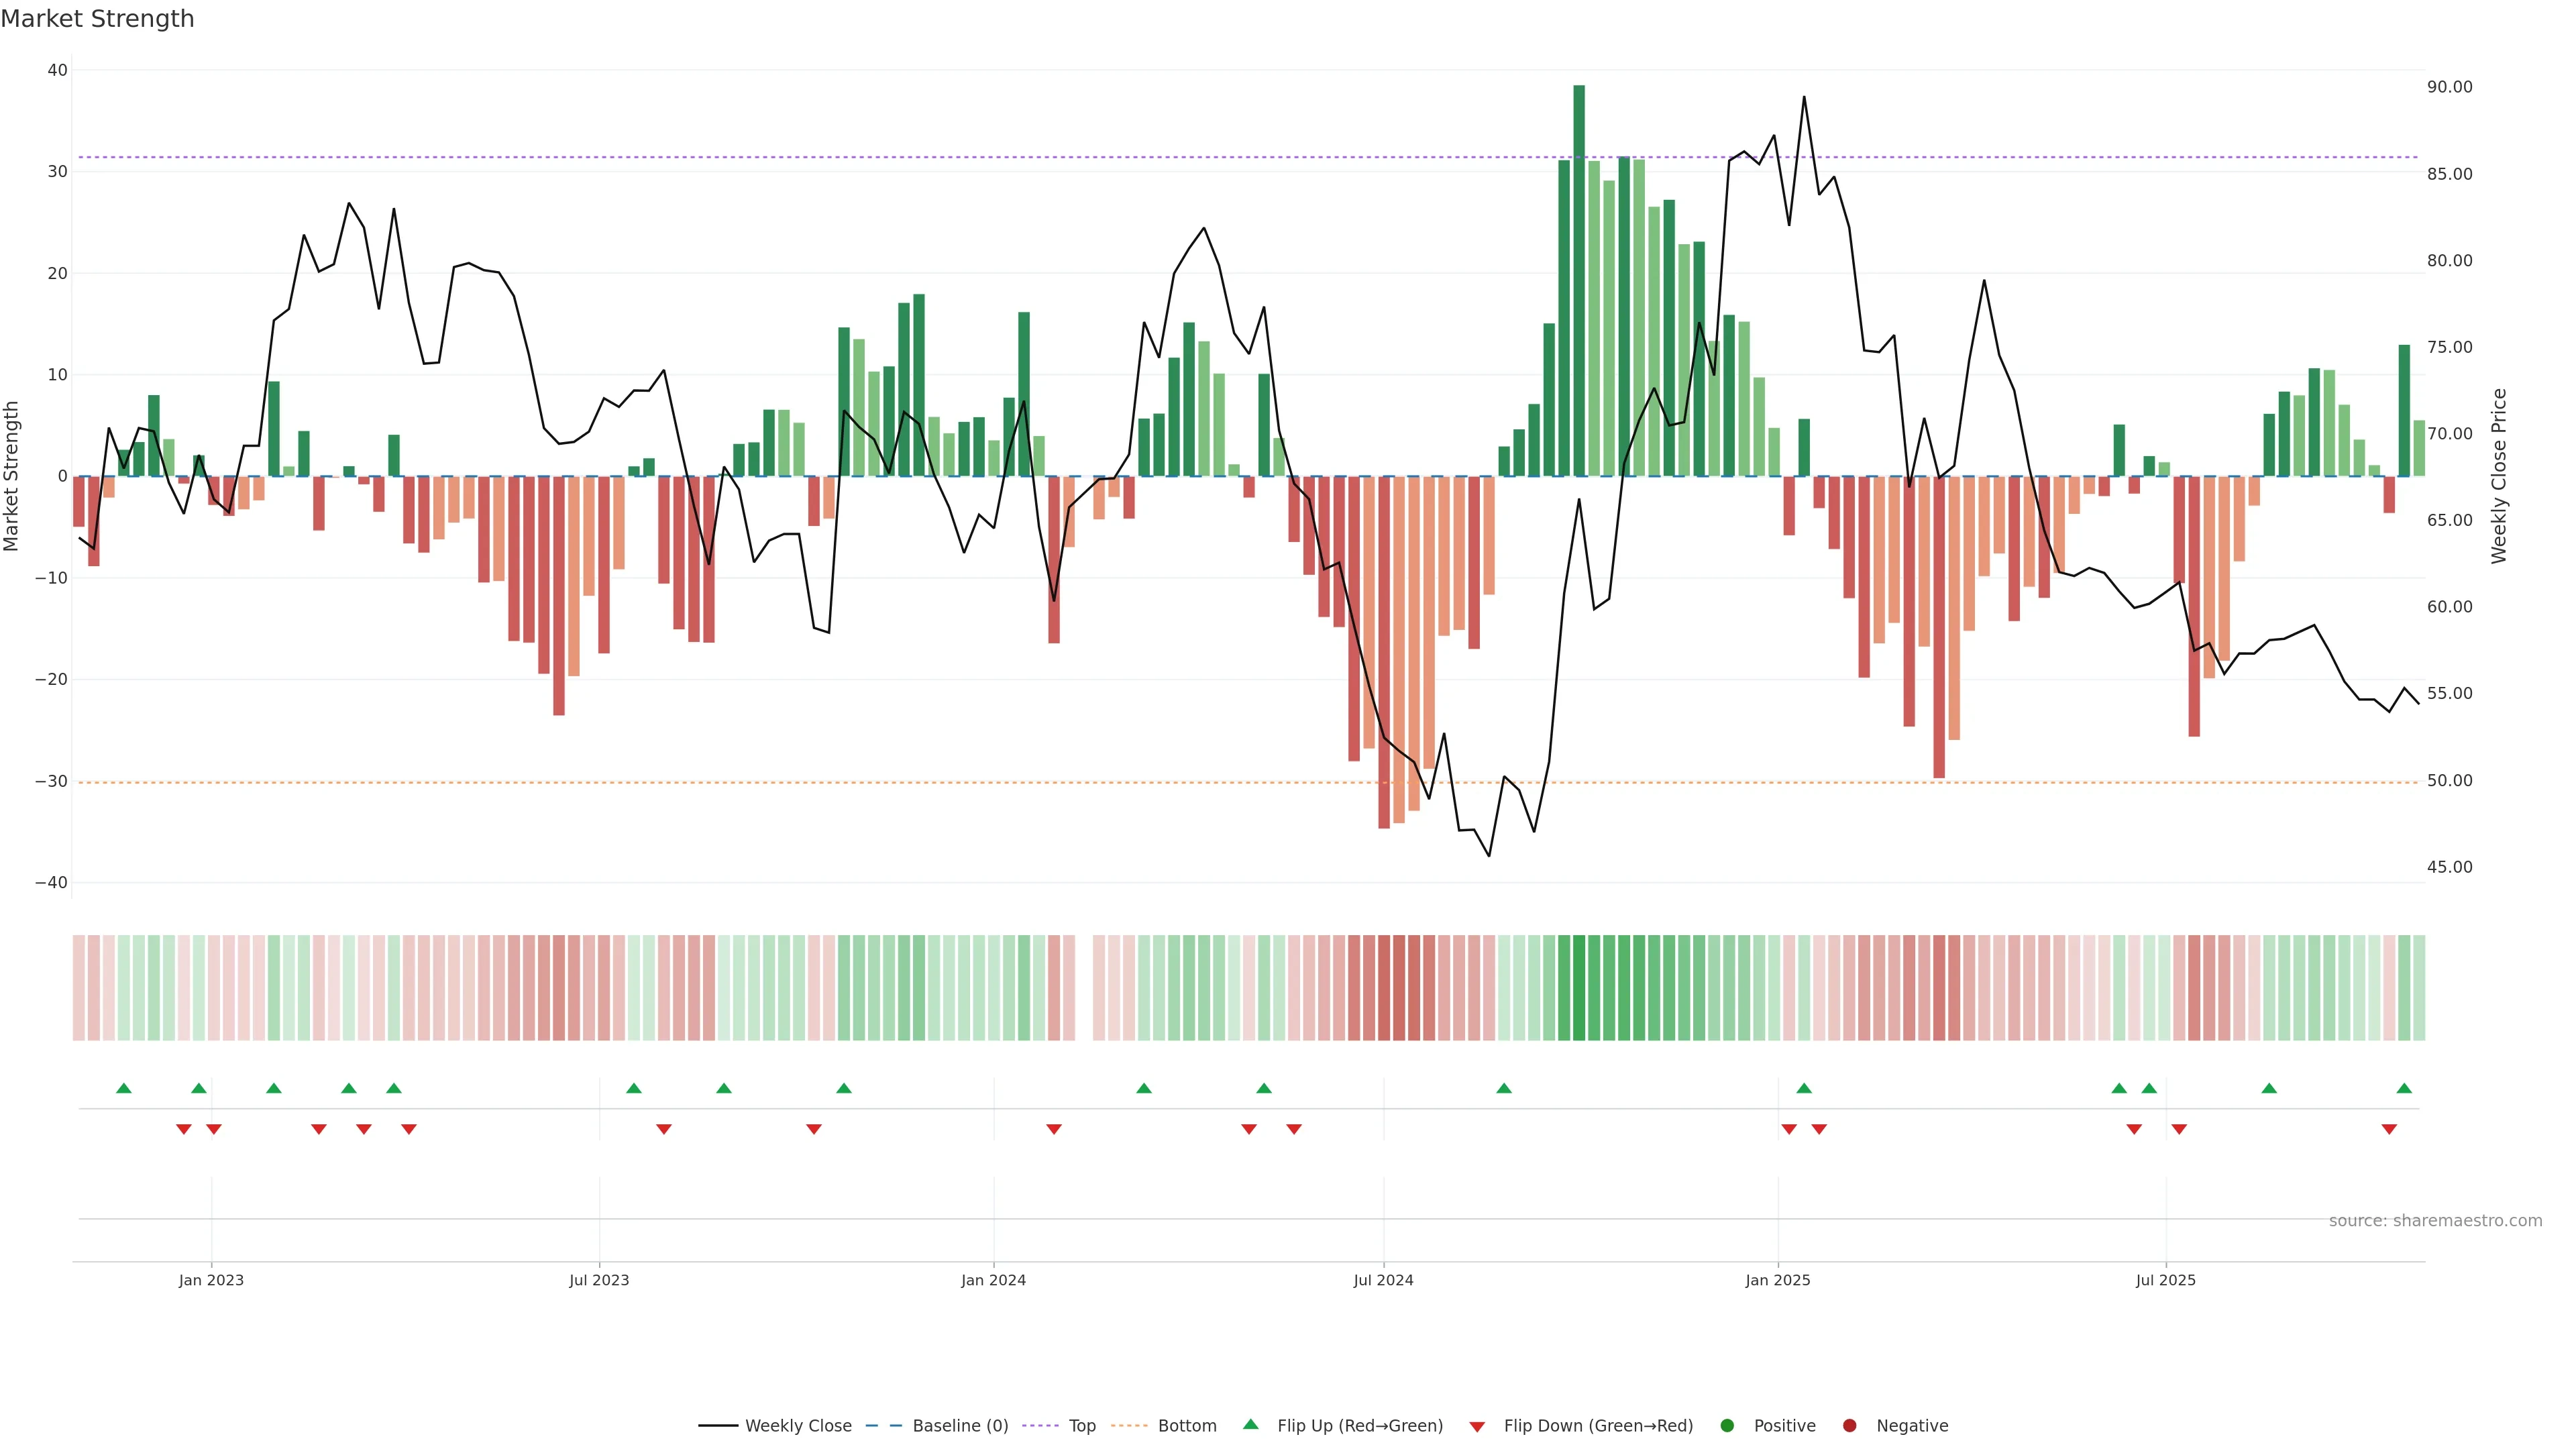Click the Jan 2024 x-axis label
Viewport: 2576px width, 1449px height.
pyautogui.click(x=993, y=1280)
